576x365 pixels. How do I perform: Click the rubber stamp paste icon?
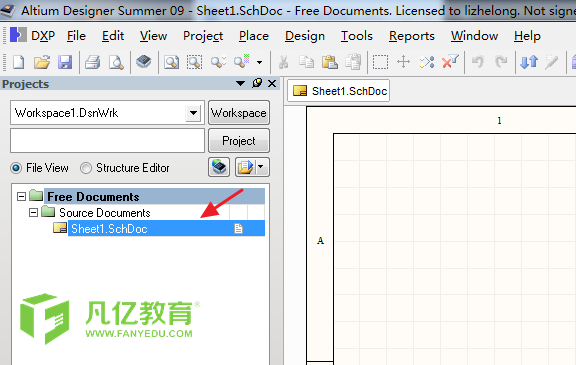353,62
